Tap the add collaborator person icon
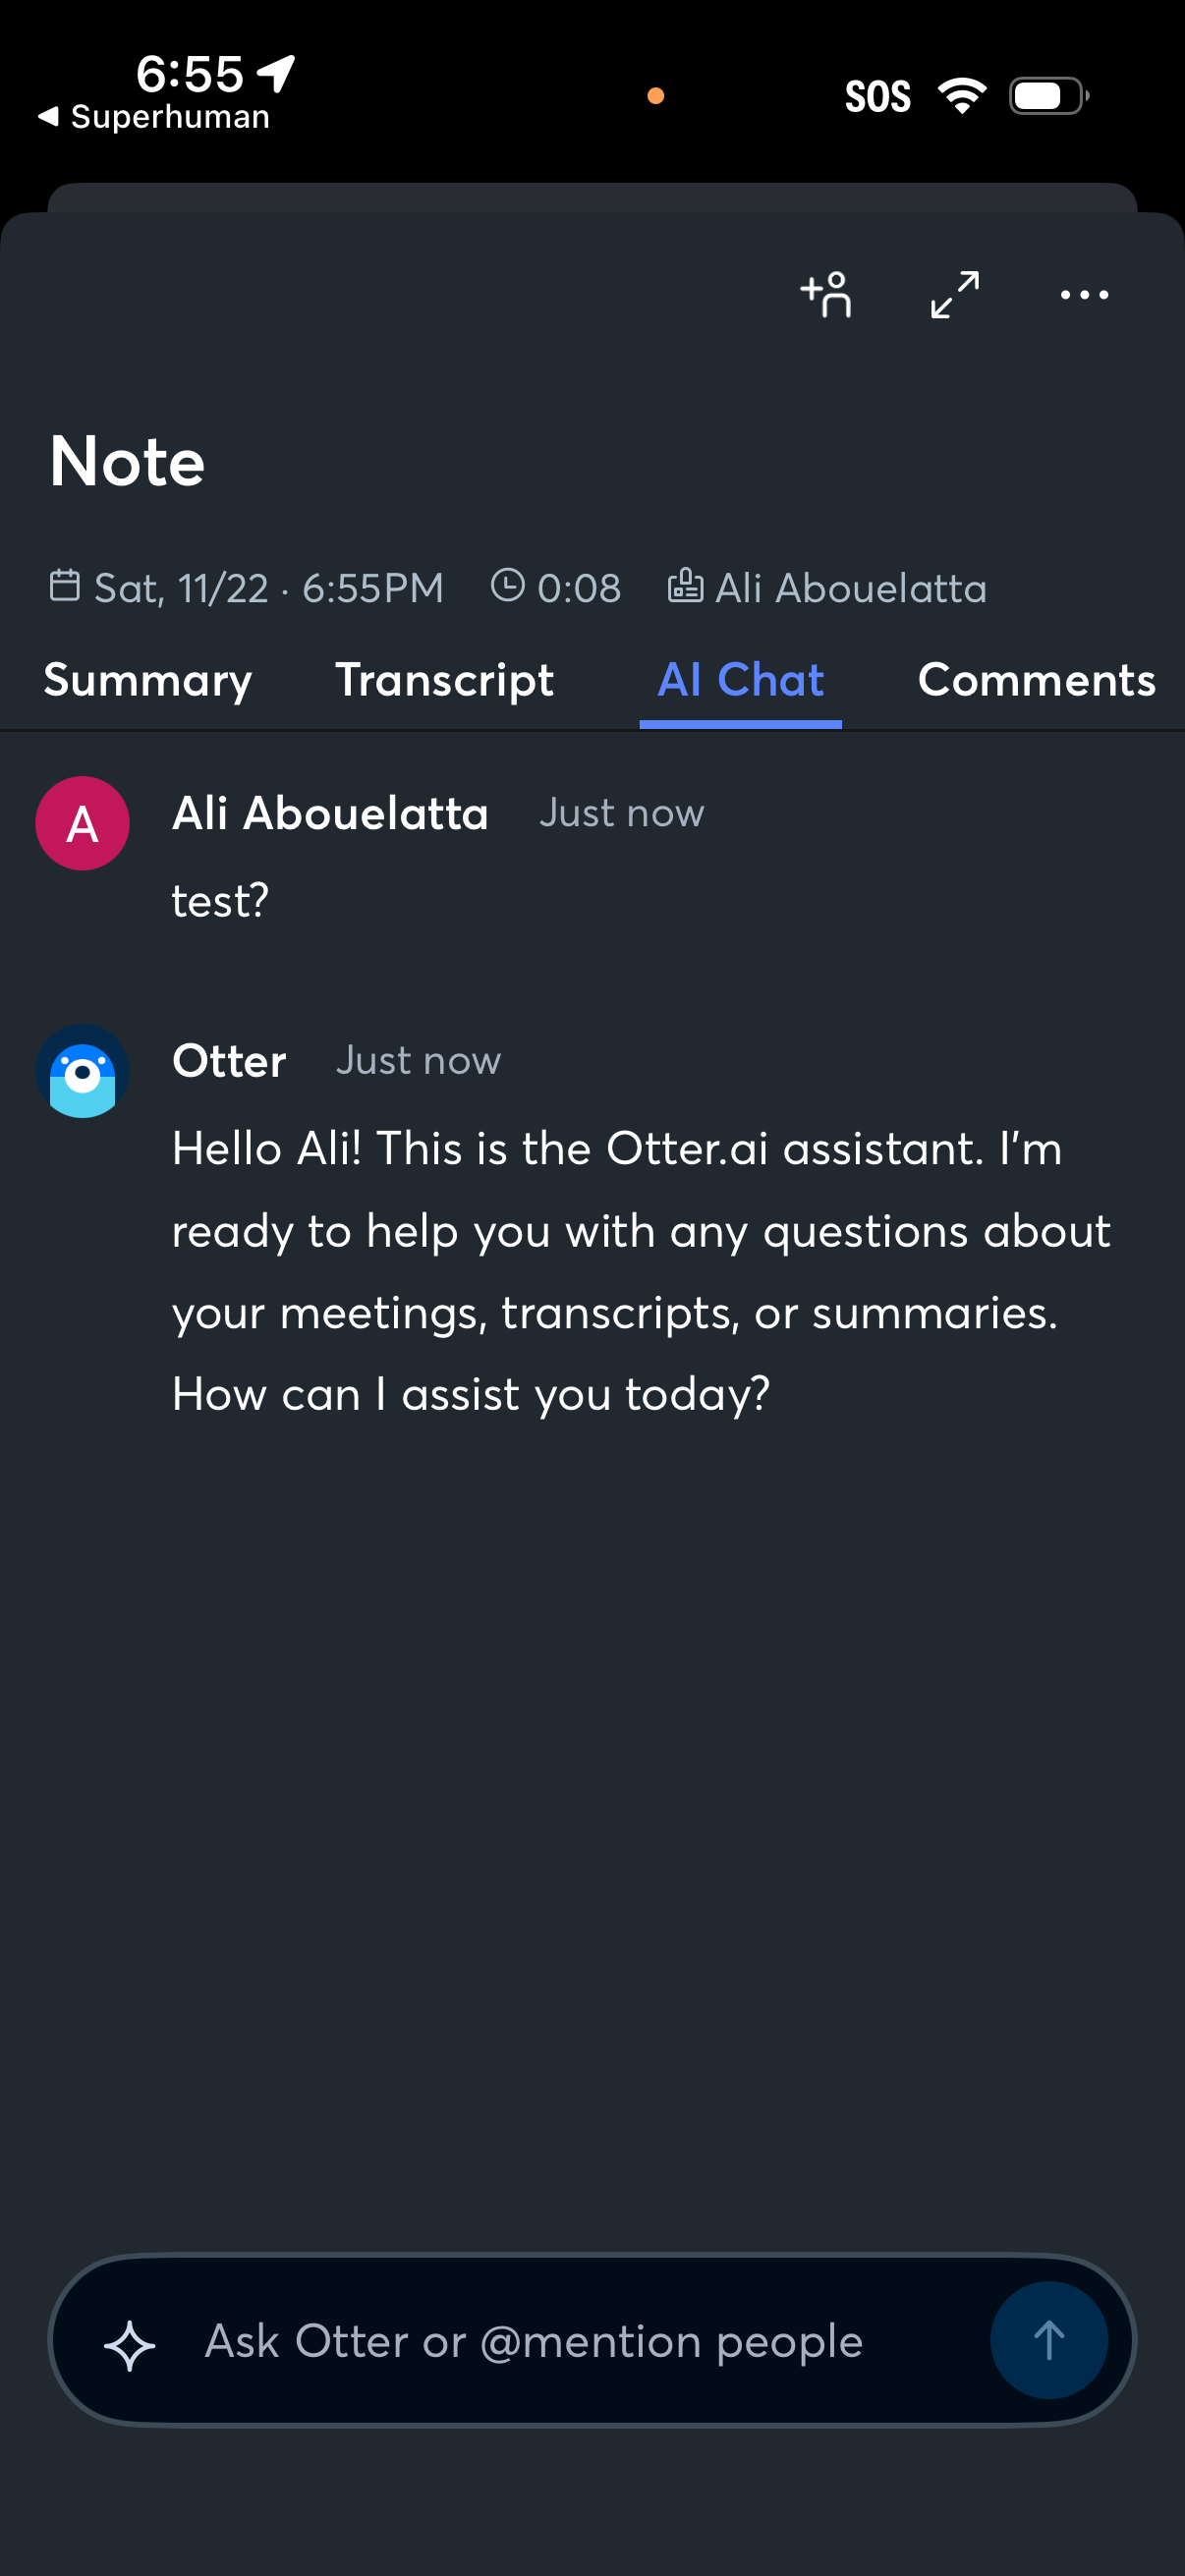Image resolution: width=1185 pixels, height=2576 pixels. 825,295
